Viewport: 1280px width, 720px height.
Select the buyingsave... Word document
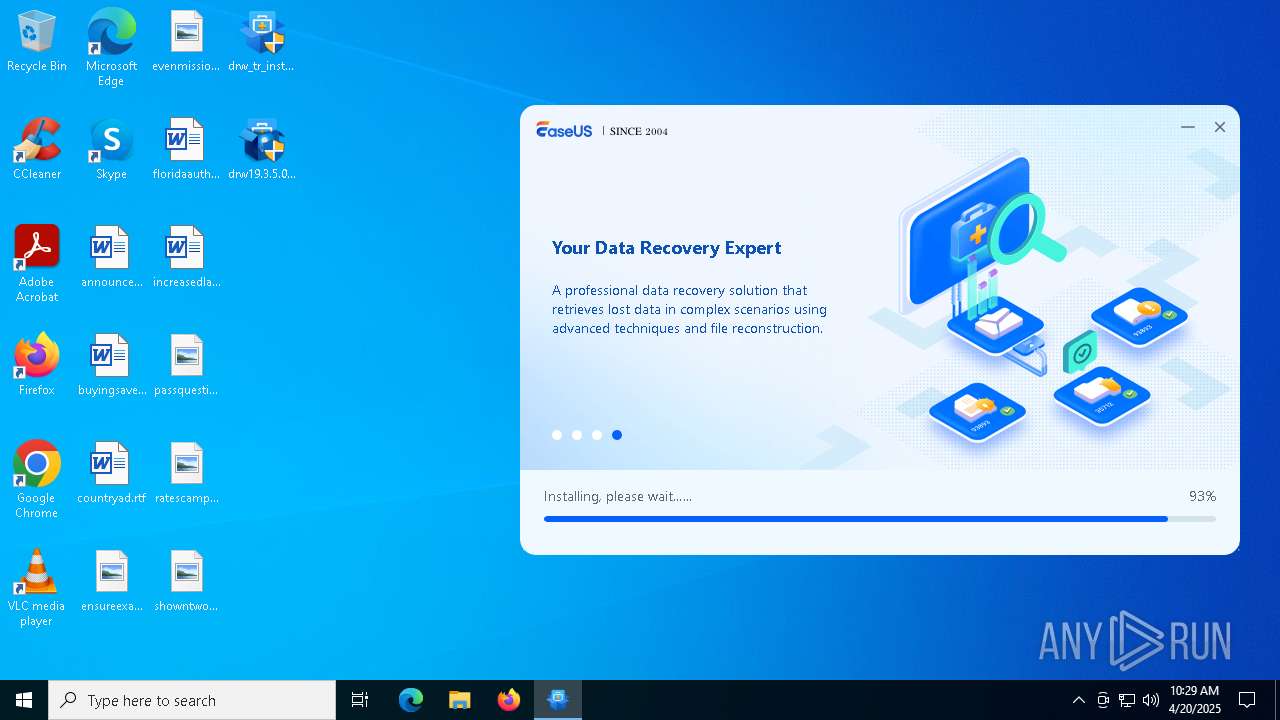(111, 365)
